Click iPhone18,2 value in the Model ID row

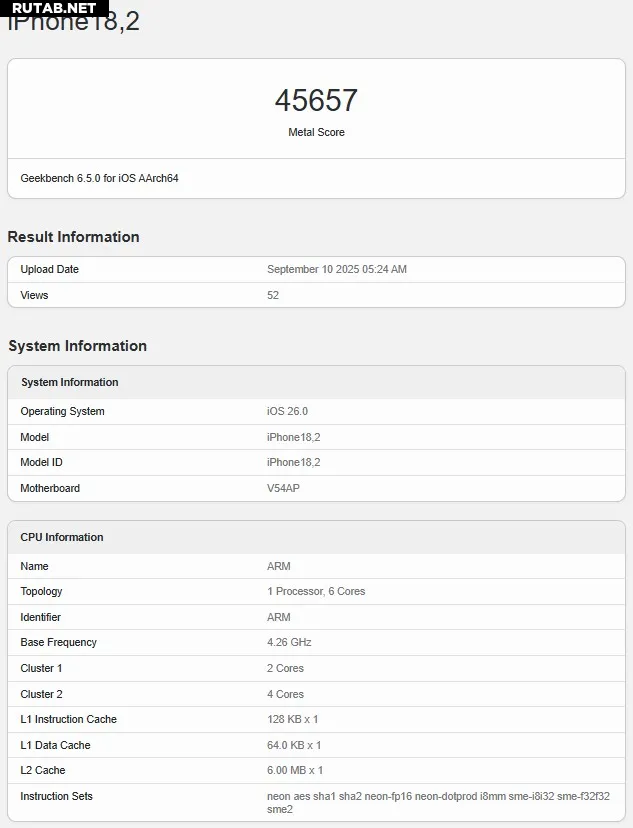[x=294, y=463]
